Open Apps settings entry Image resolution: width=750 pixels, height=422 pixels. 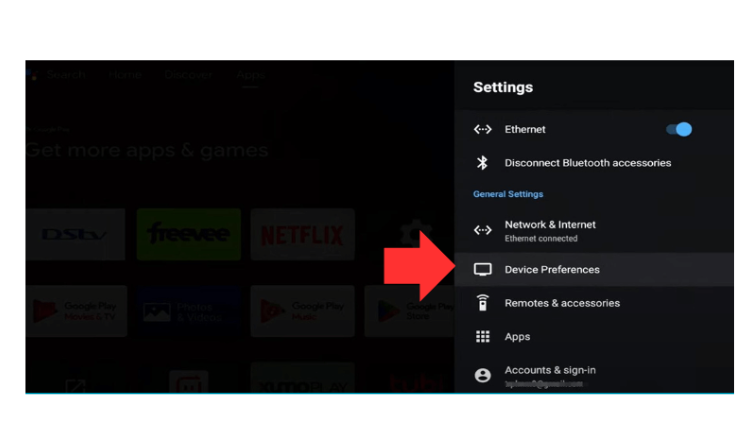tap(594, 336)
